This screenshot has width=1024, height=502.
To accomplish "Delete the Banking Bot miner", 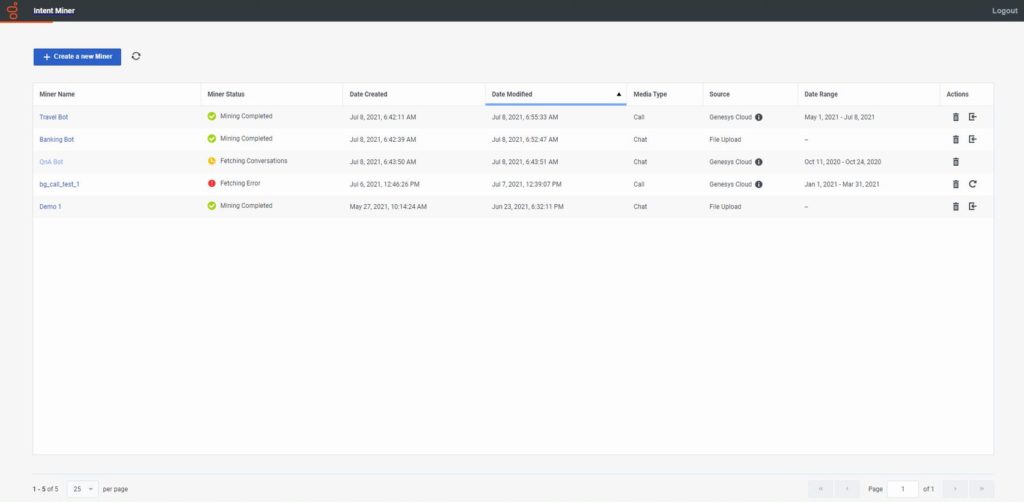I will click(955, 139).
